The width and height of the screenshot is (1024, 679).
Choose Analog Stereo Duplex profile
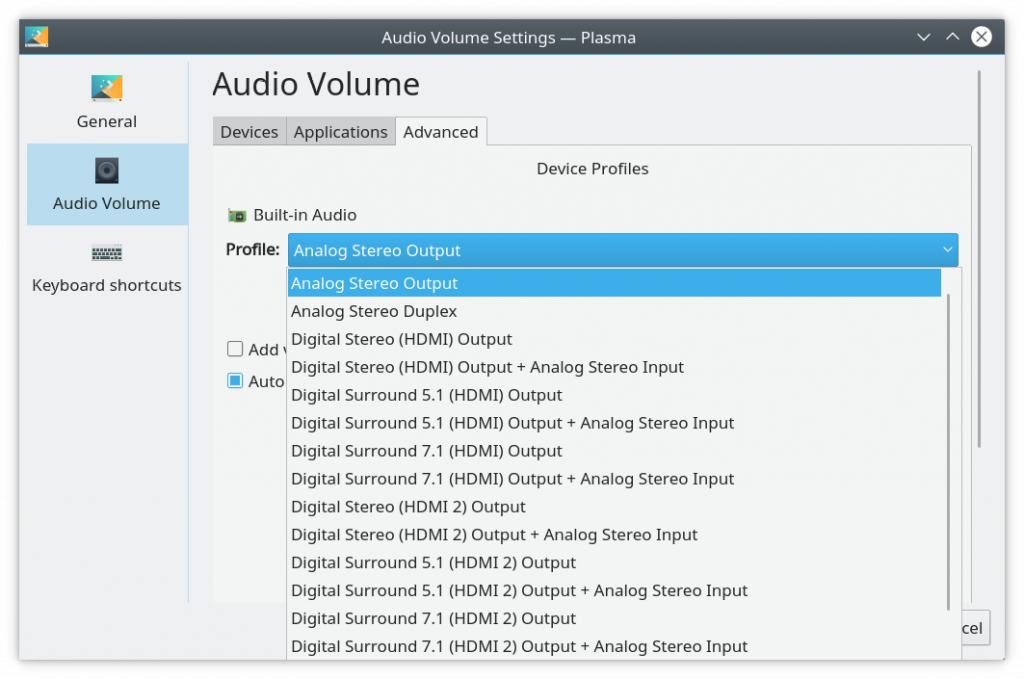click(374, 311)
